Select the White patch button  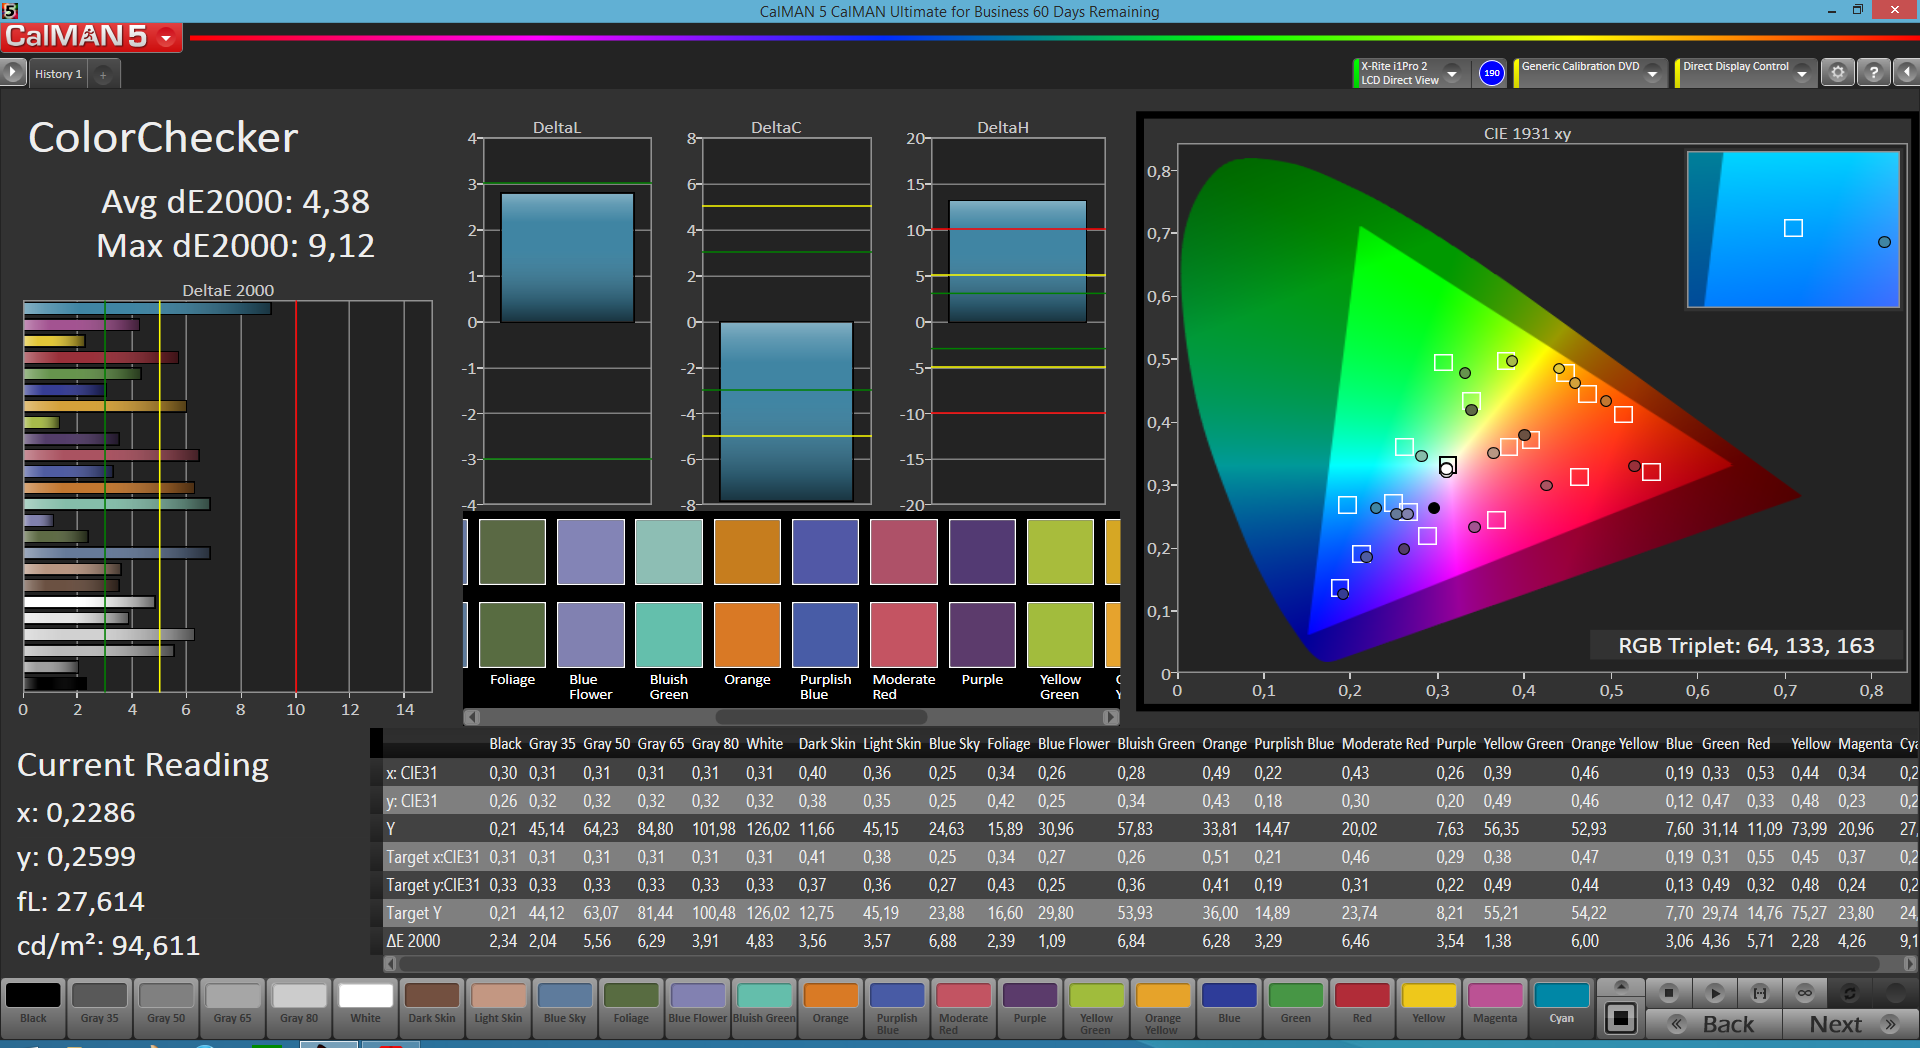click(365, 1007)
